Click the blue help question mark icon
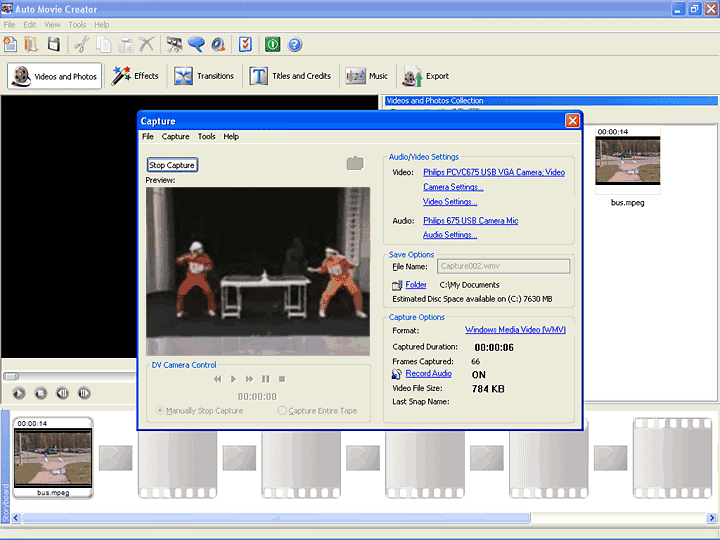This screenshot has width=720, height=540. pos(295,44)
